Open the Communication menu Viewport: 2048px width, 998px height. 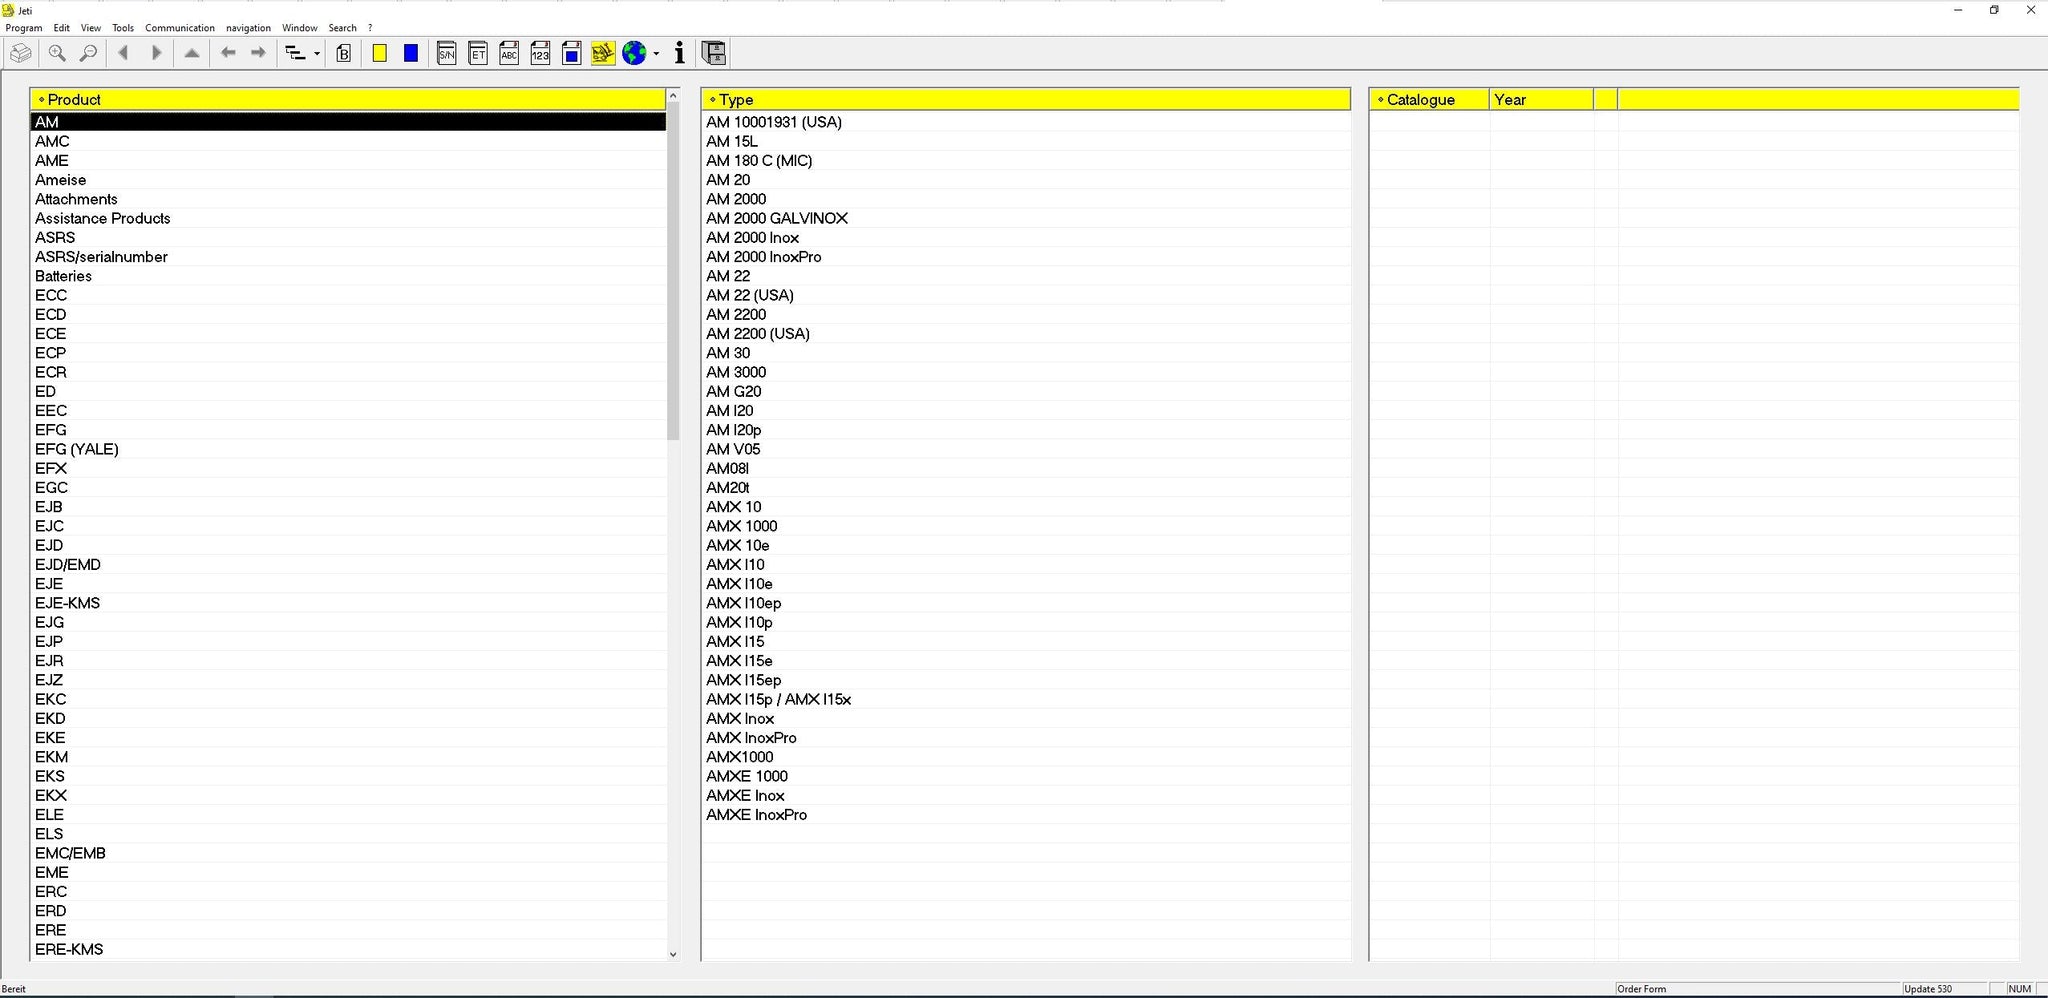tap(179, 28)
